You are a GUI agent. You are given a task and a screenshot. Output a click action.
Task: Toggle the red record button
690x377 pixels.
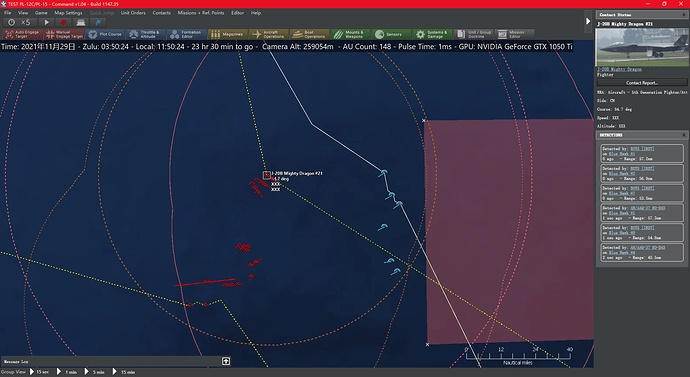click(63, 22)
